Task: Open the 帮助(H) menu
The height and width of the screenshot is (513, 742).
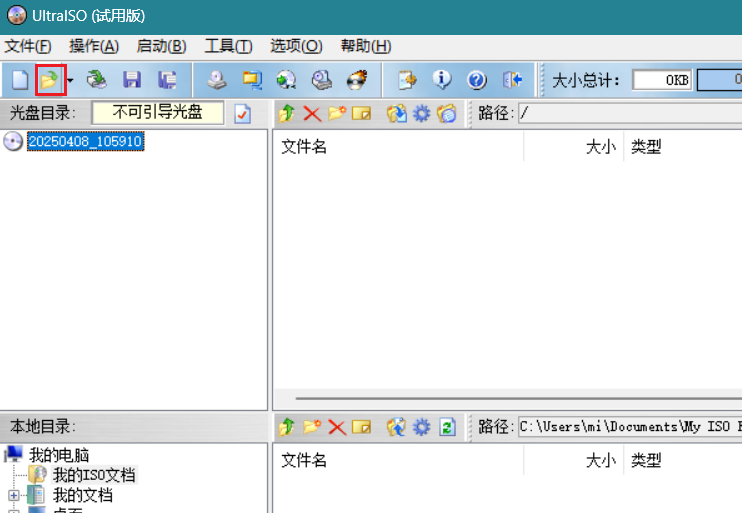Action: pyautogui.click(x=366, y=46)
